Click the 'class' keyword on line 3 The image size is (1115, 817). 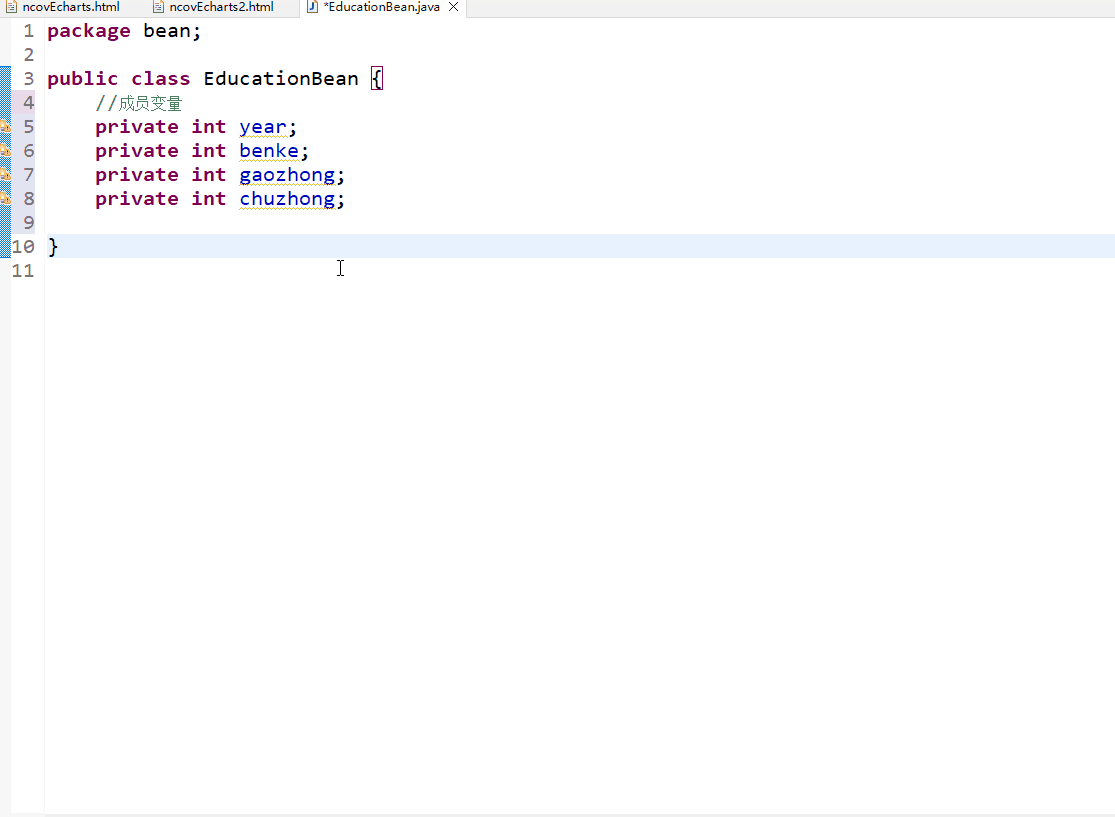(x=161, y=78)
